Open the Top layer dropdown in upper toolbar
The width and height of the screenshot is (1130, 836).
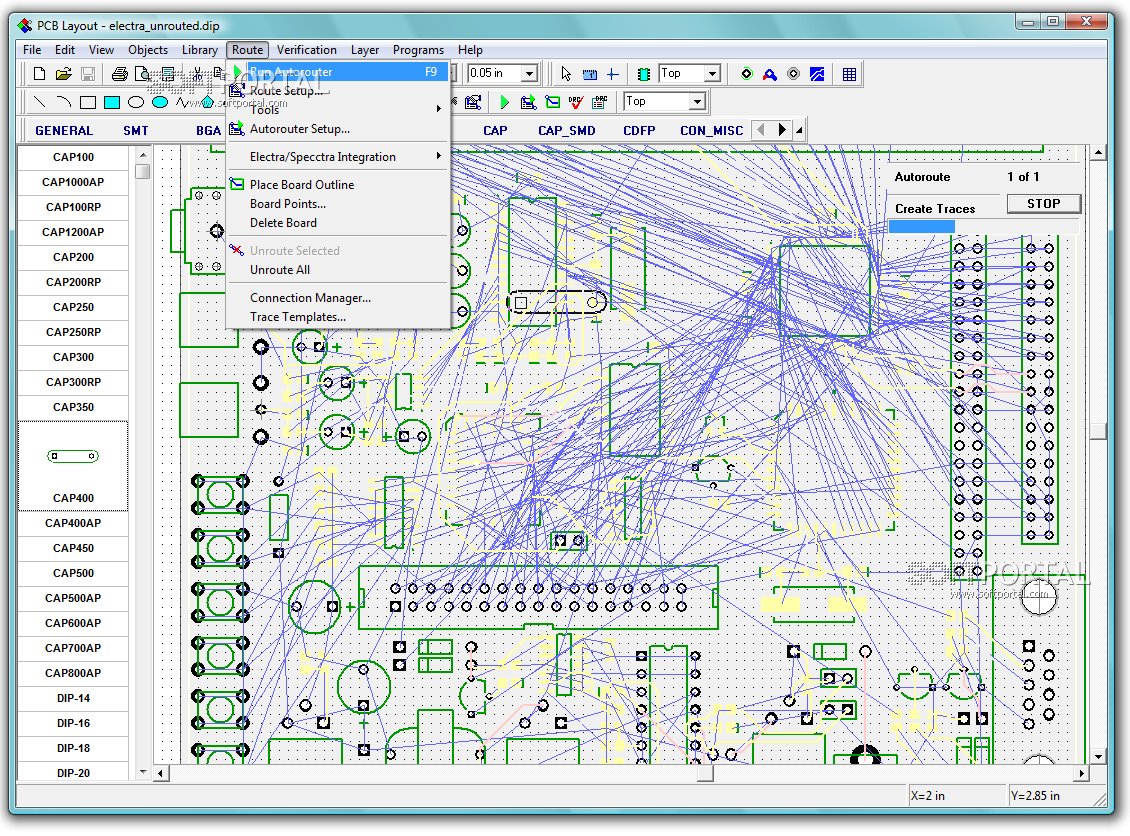[712, 74]
